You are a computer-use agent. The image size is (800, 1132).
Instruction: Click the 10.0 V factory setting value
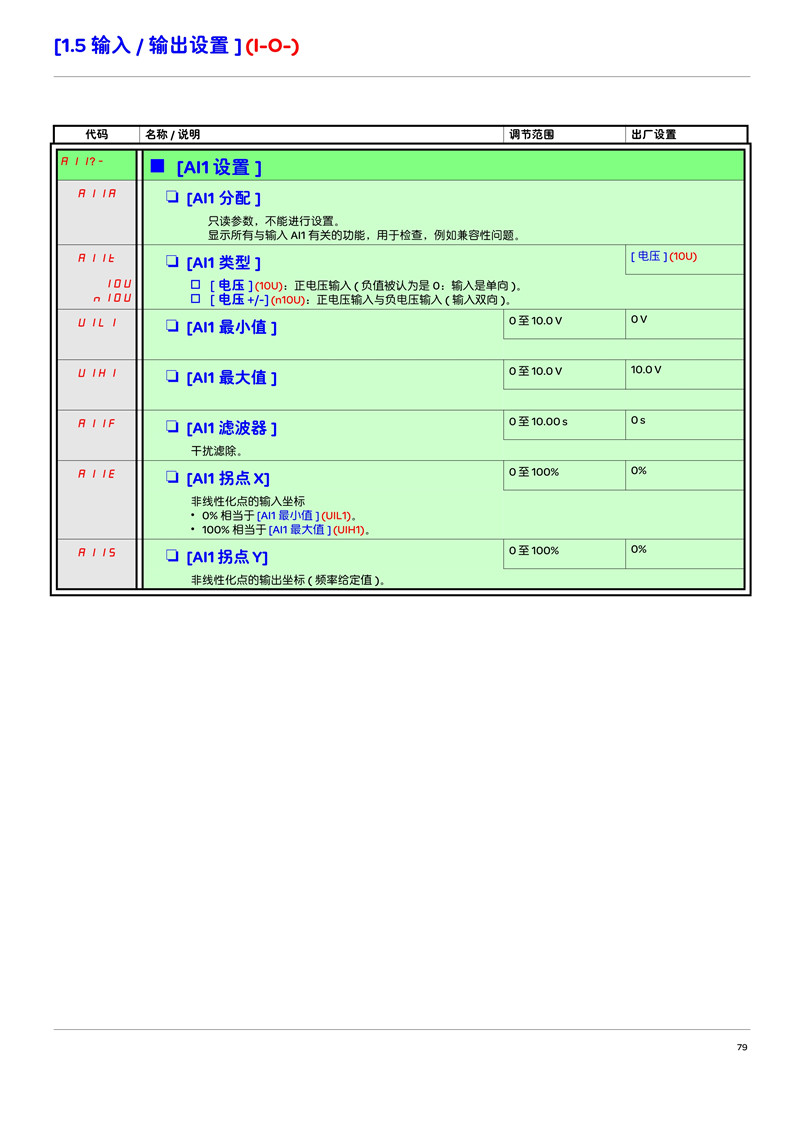[646, 370]
